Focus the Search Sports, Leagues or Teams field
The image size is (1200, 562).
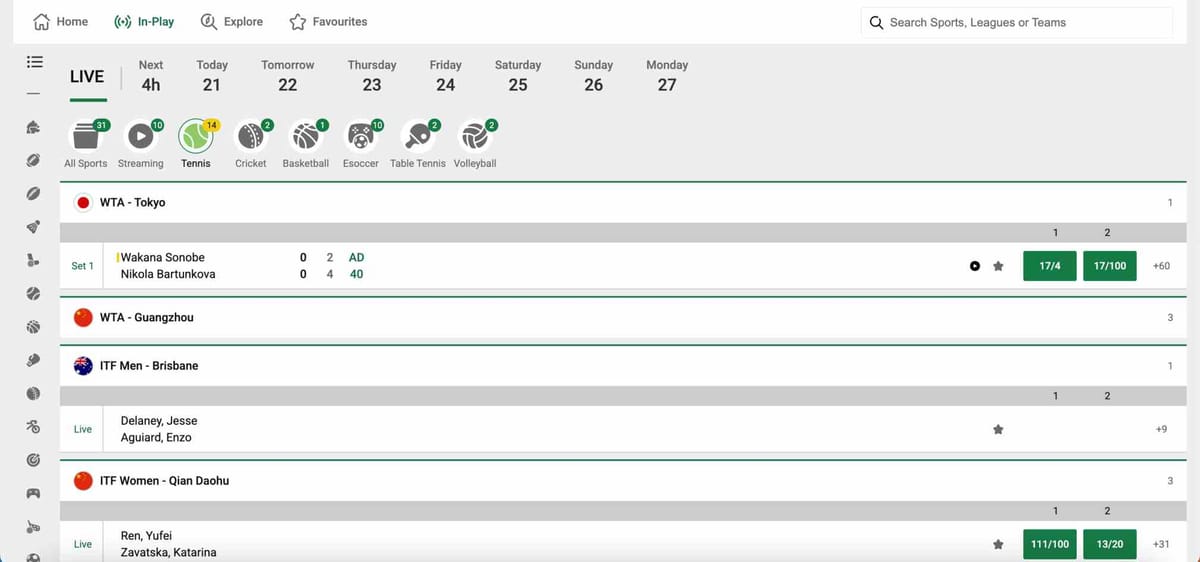pyautogui.click(x=1017, y=22)
